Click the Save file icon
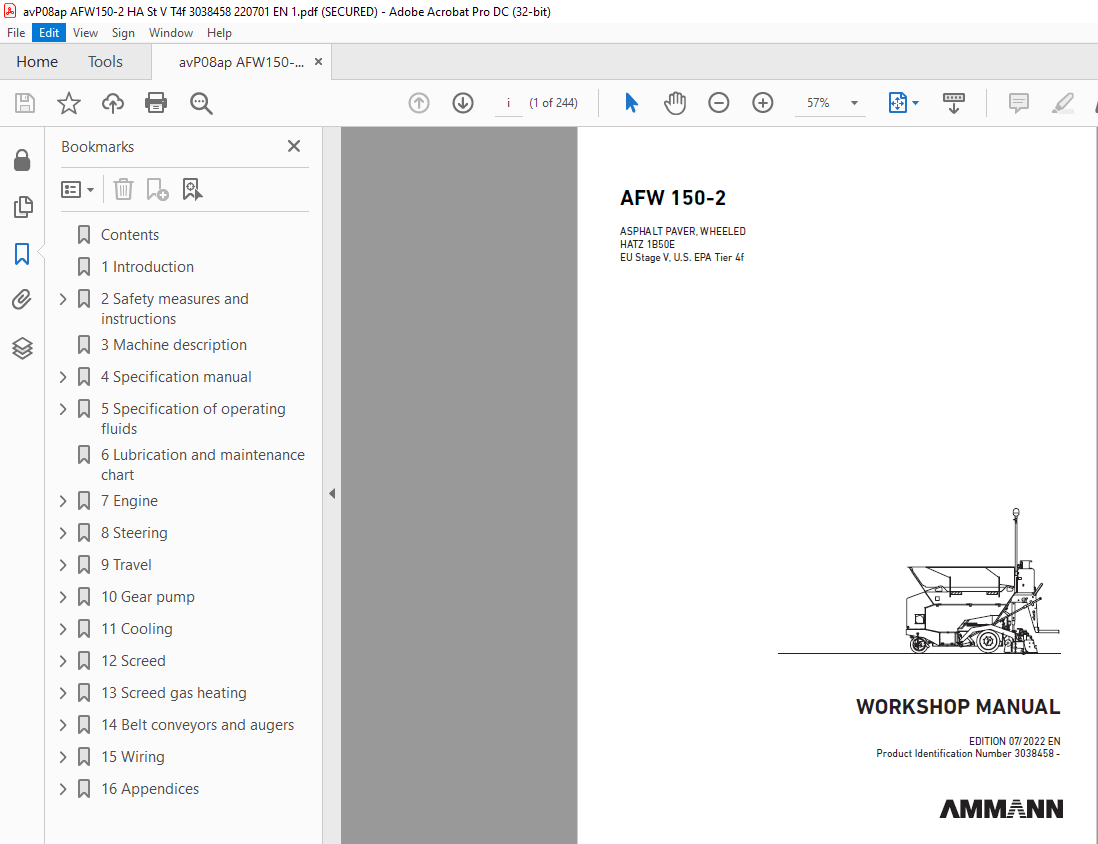1098x844 pixels. tap(25, 103)
